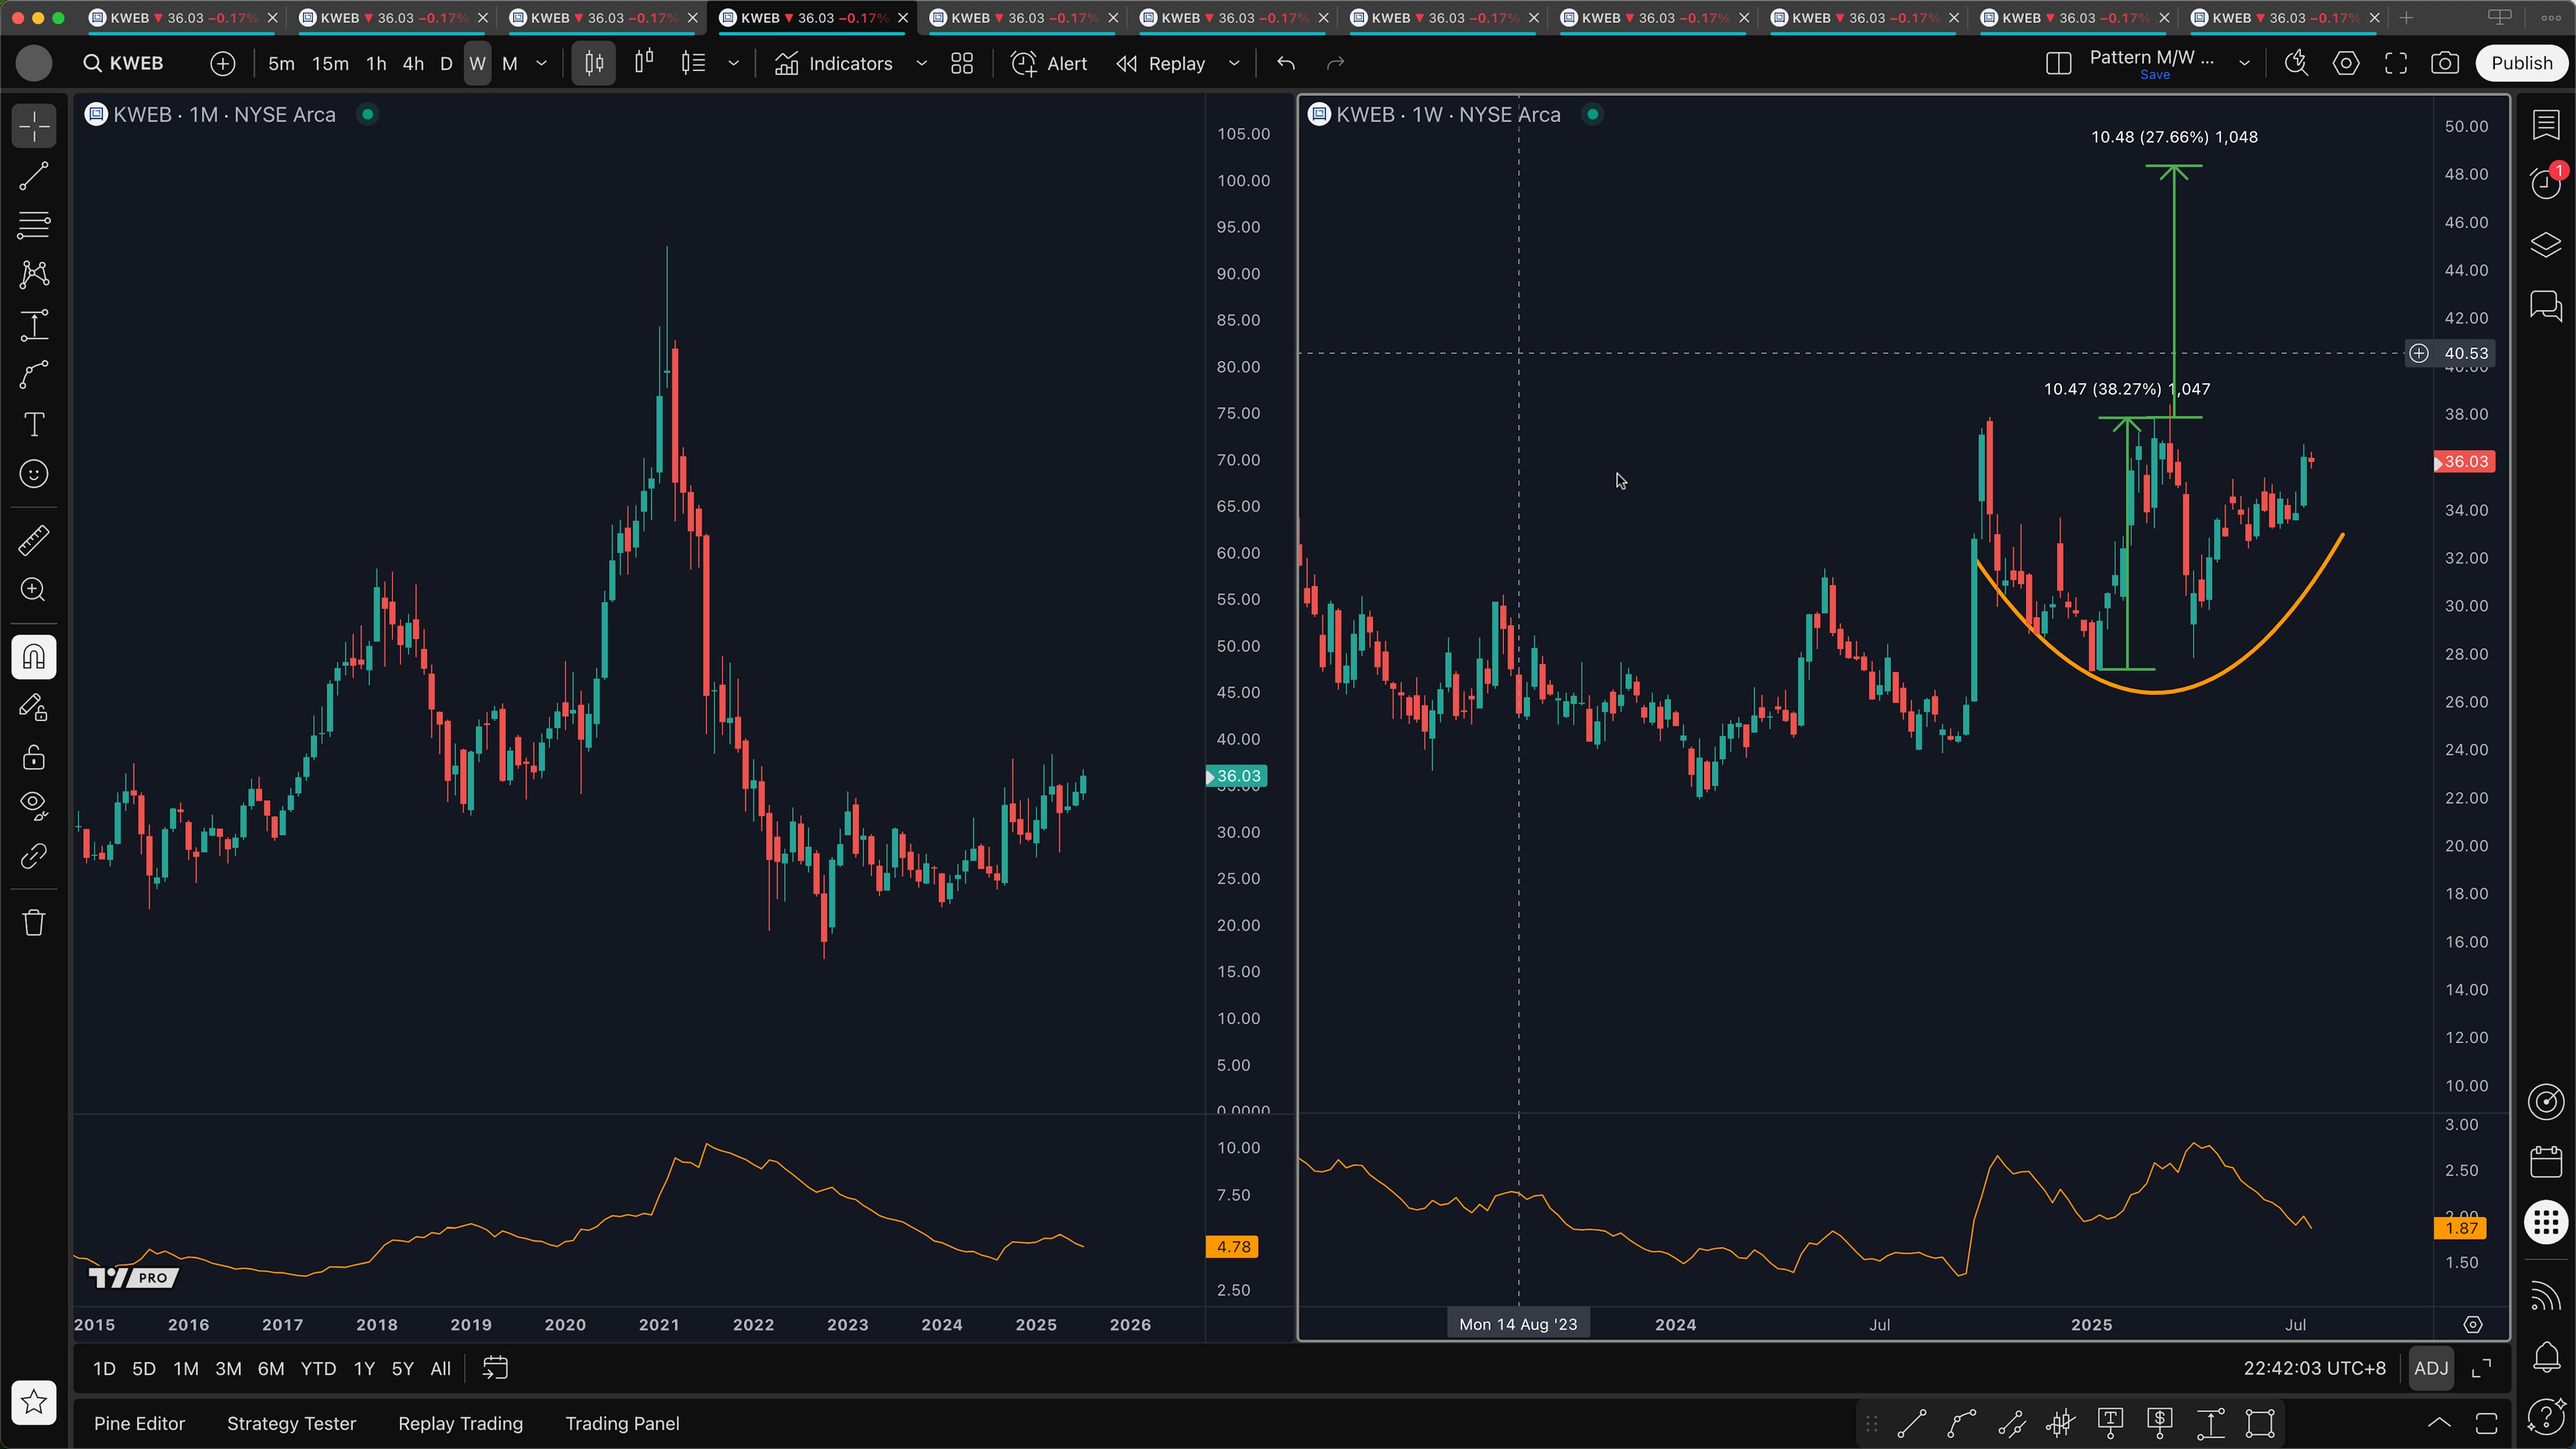The width and height of the screenshot is (2576, 1449).
Task: Hide all drawings with eye icon
Action: 34,806
